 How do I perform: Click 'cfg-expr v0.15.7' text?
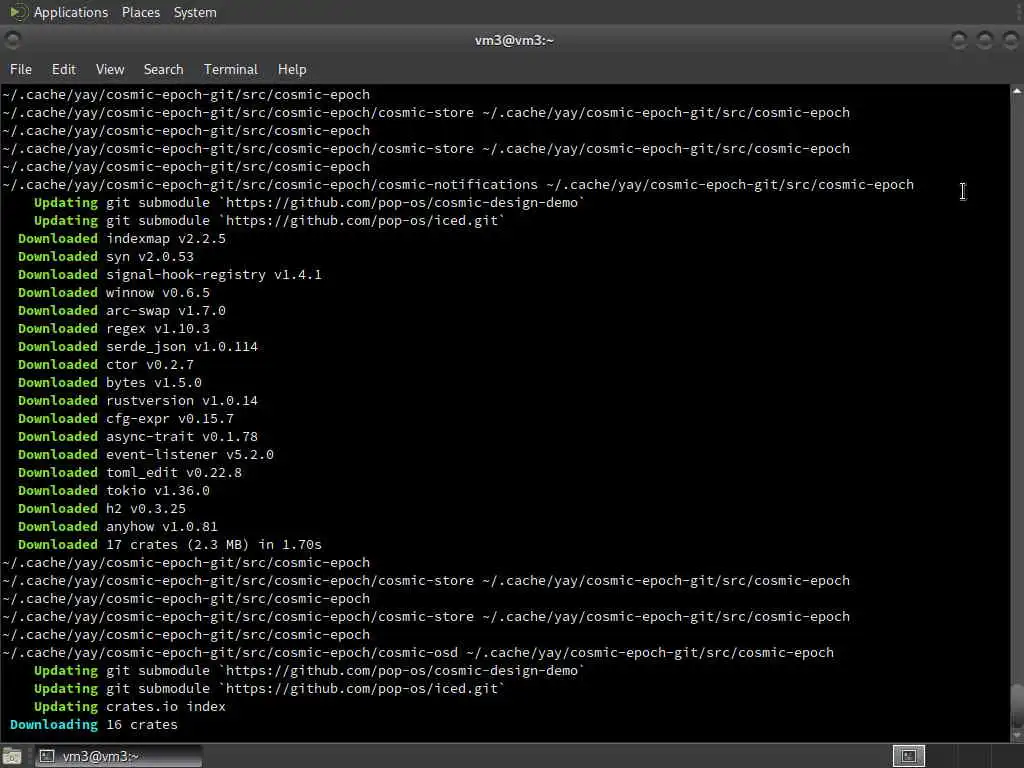(x=170, y=419)
